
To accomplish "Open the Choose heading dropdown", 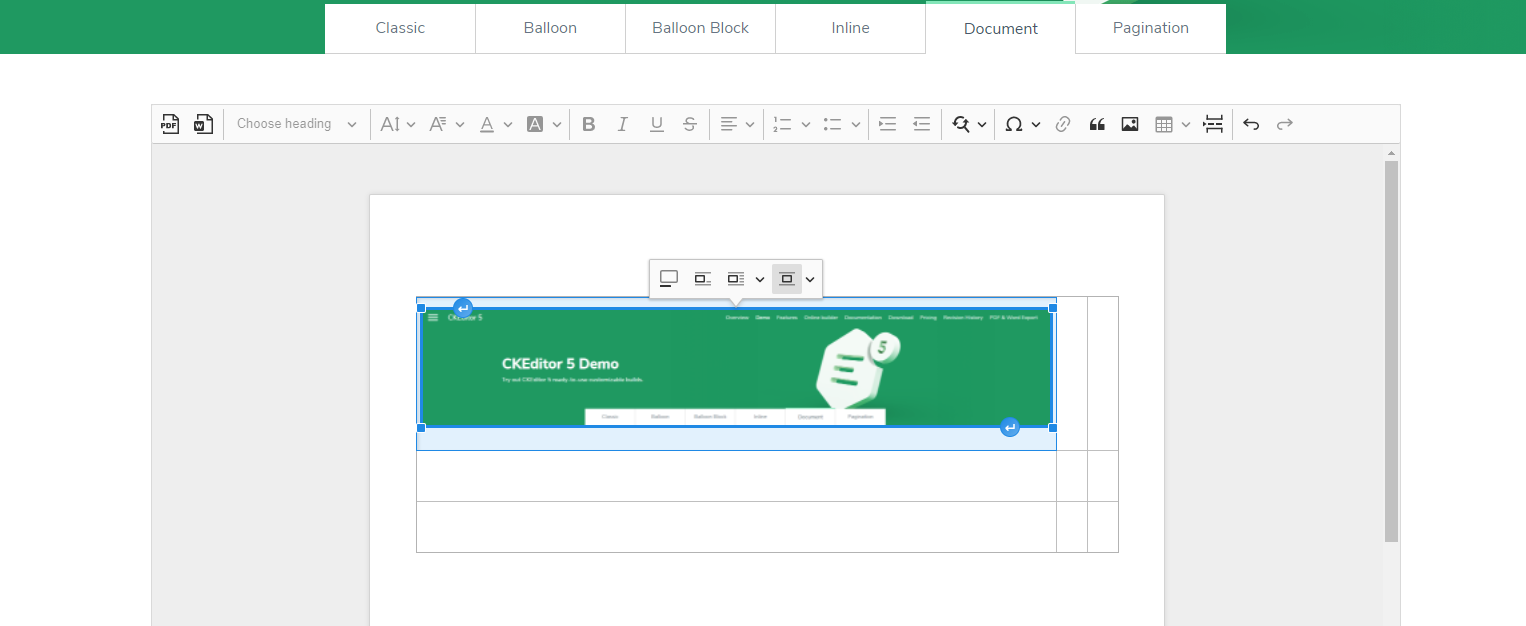I will click(x=296, y=124).
